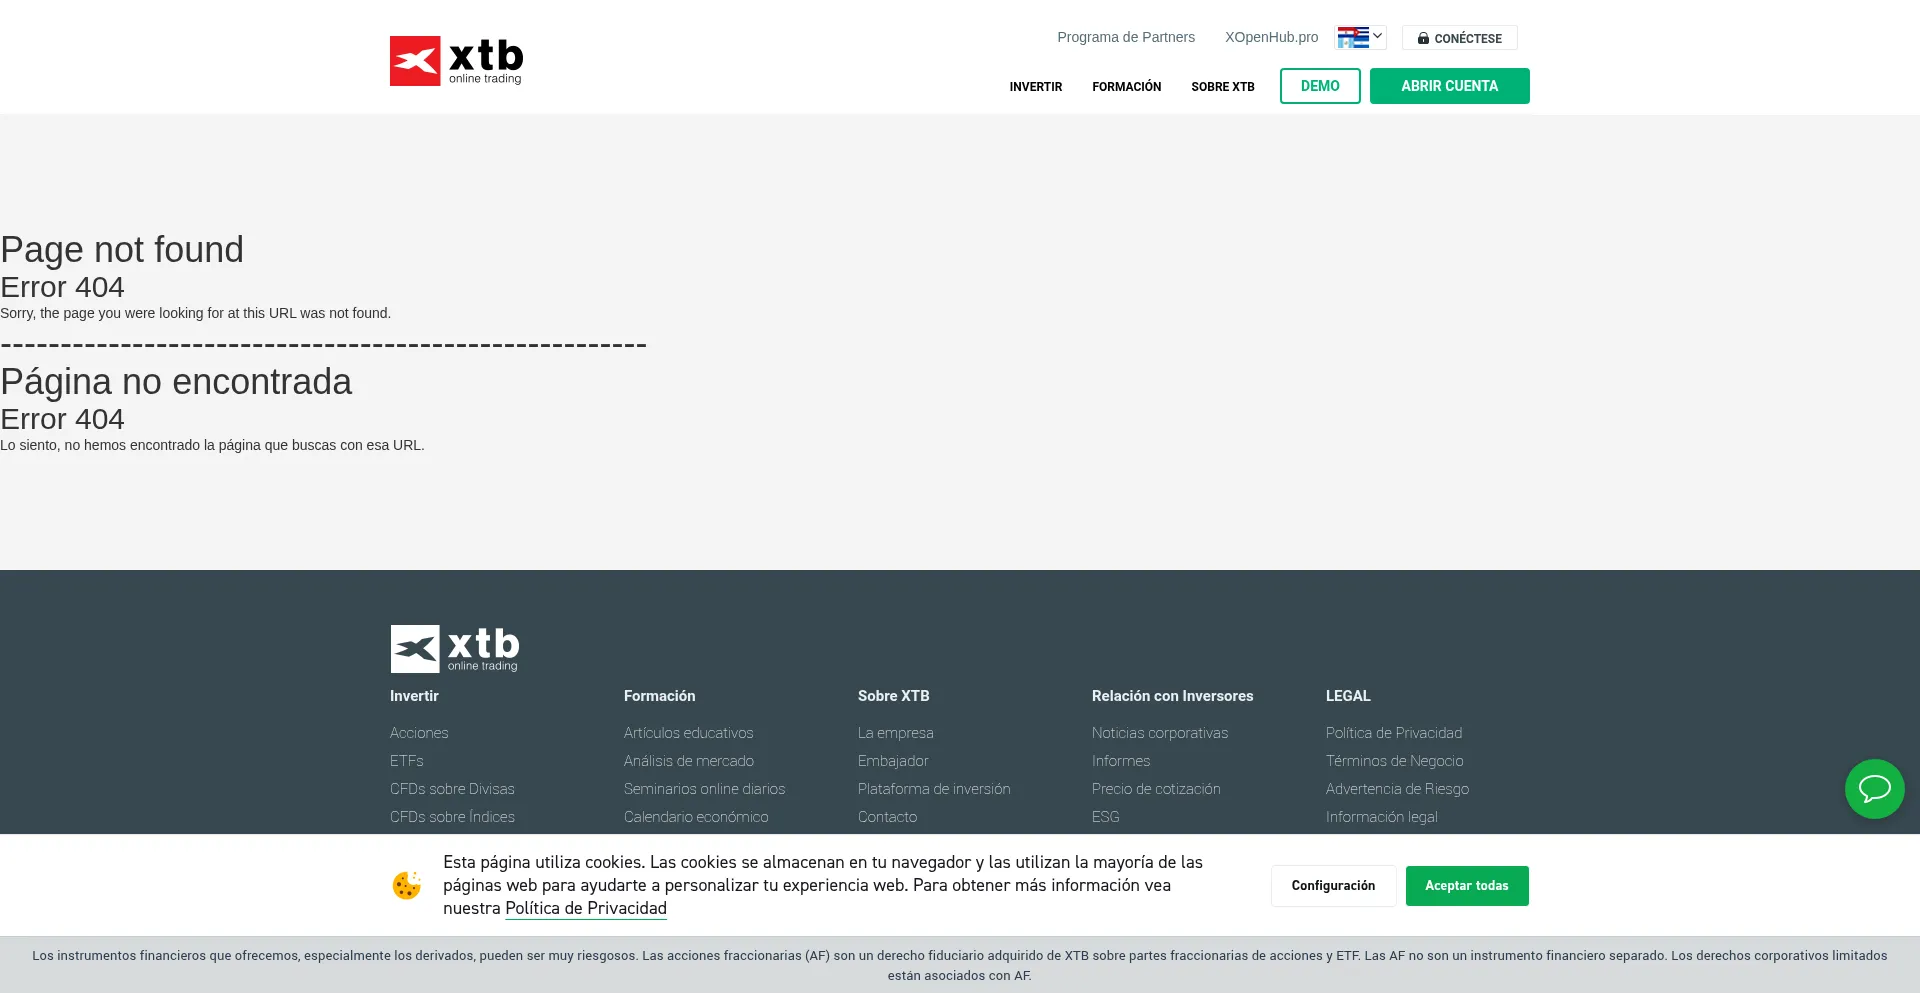1920x993 pixels.
Task: Open the FORMACIÓN menu
Action: (1126, 87)
